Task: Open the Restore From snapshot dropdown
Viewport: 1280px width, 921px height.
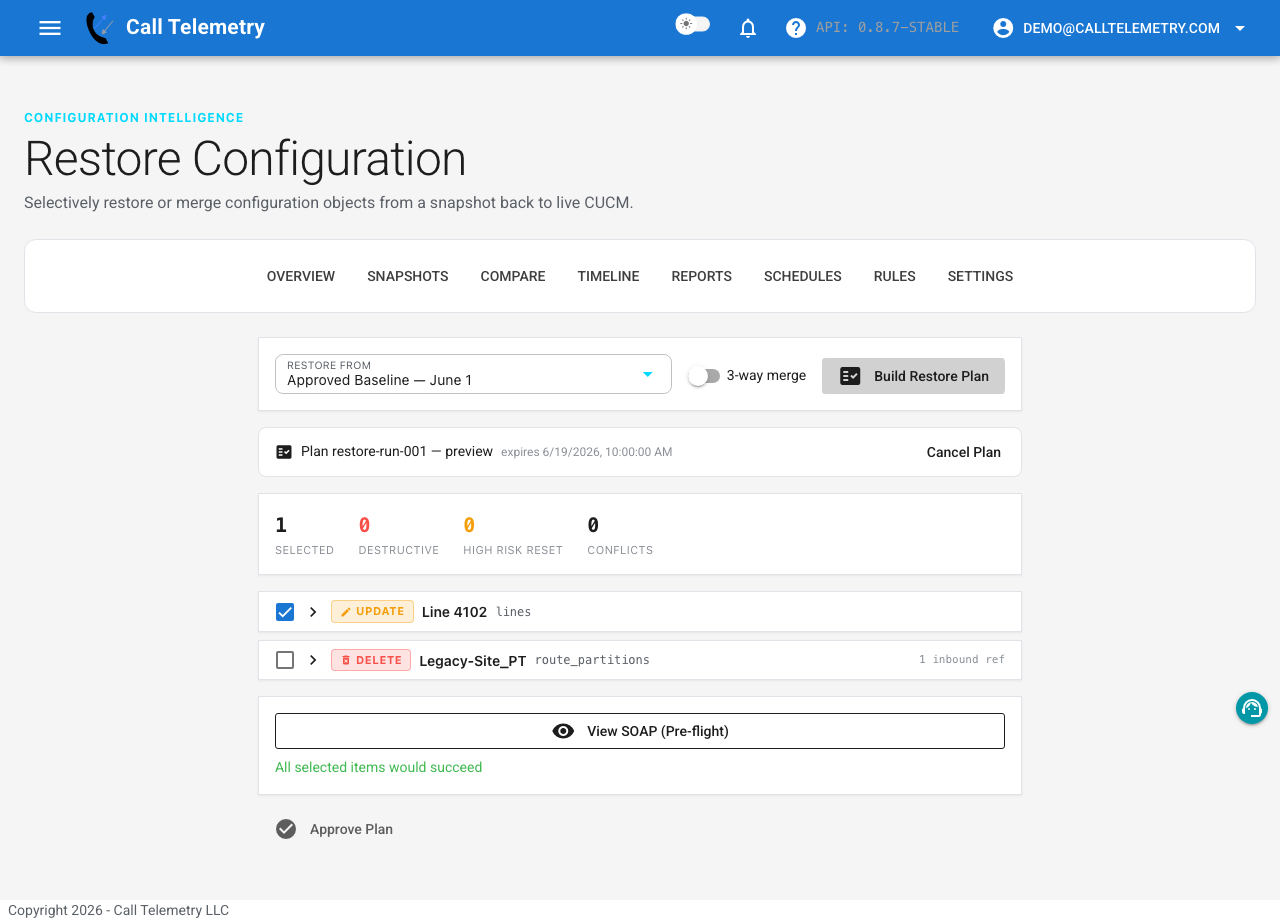Action: (x=473, y=374)
